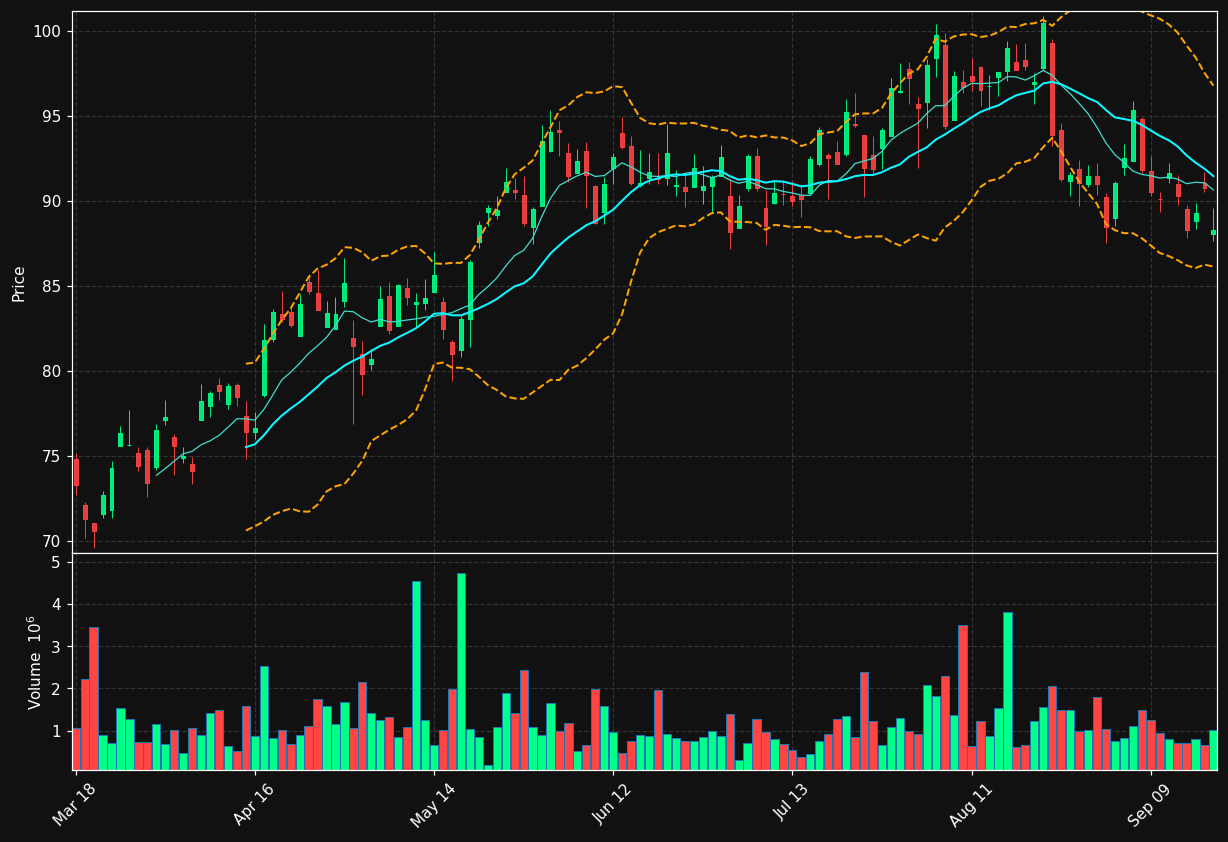This screenshot has height=842, width=1228.
Task: Click price axis tick "90"
Action: (x=50, y=202)
